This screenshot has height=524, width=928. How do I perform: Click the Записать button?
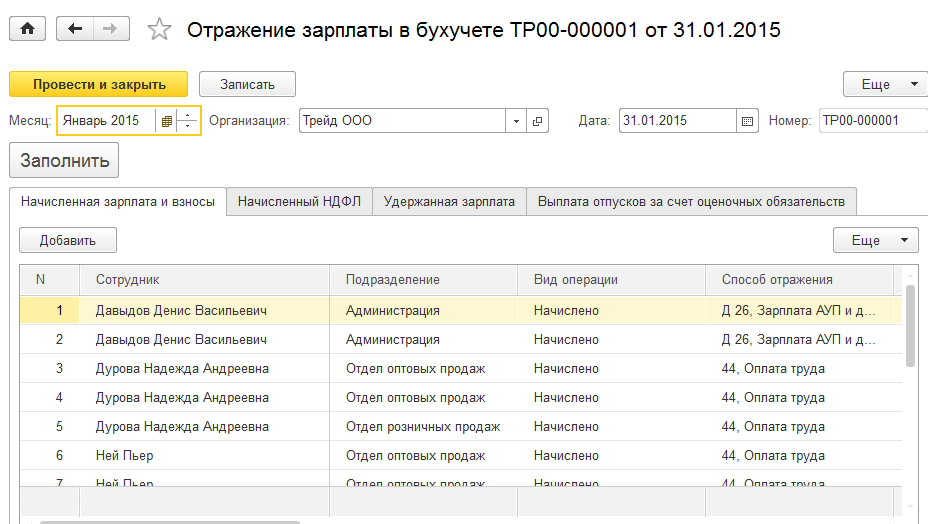pos(247,84)
